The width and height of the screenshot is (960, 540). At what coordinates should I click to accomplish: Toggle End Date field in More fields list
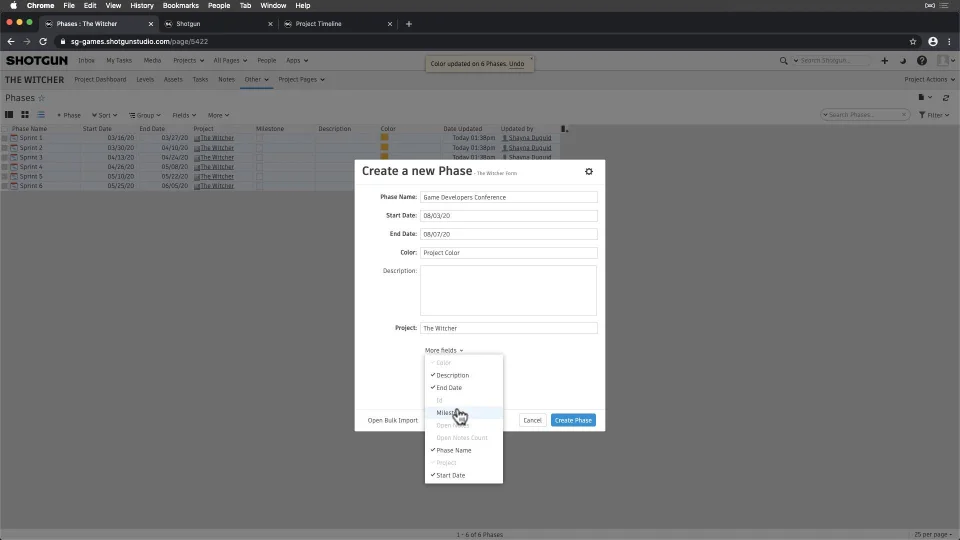[463, 388]
